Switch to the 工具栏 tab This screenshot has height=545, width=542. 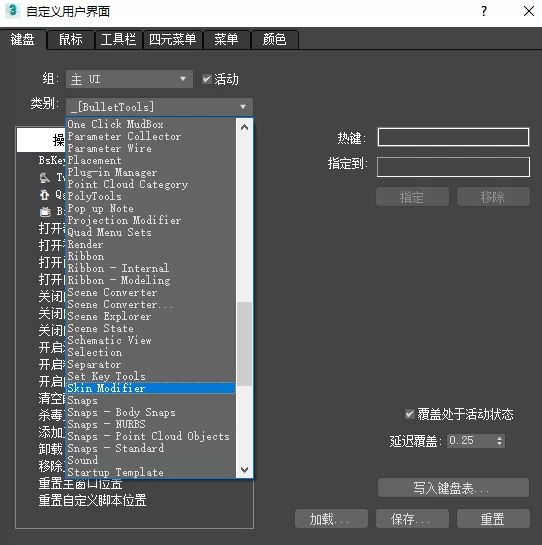(119, 39)
